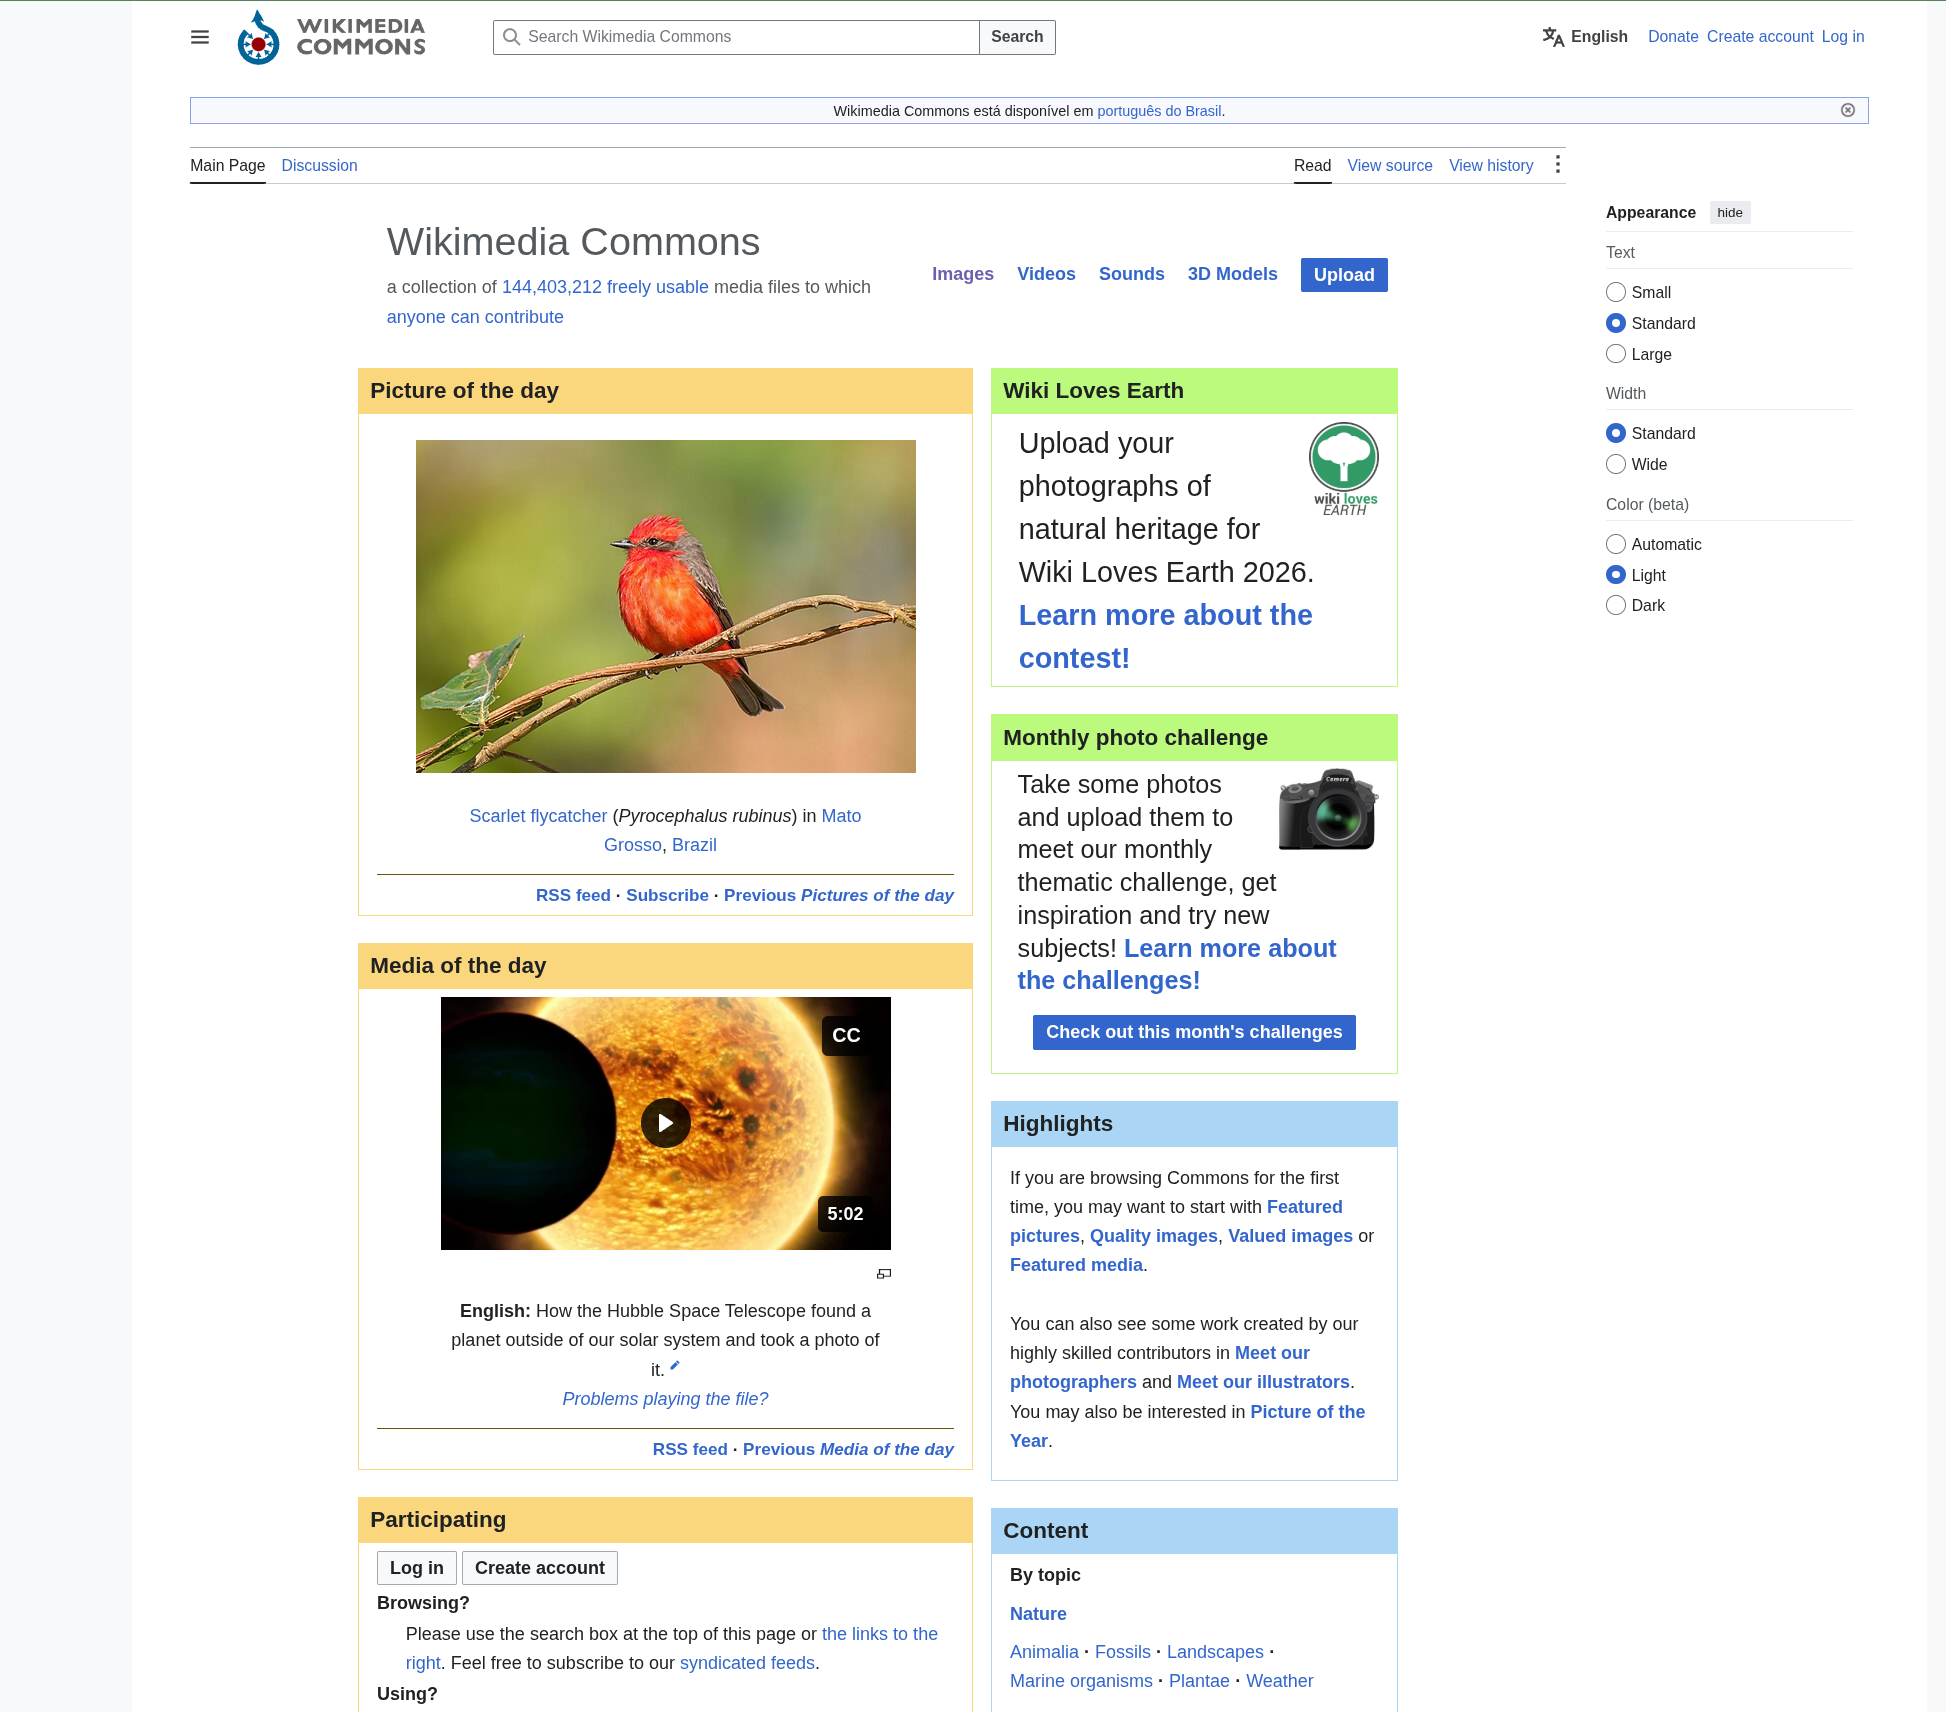1946x1712 pixels.
Task: Select Standard width option
Action: [x=1616, y=433]
